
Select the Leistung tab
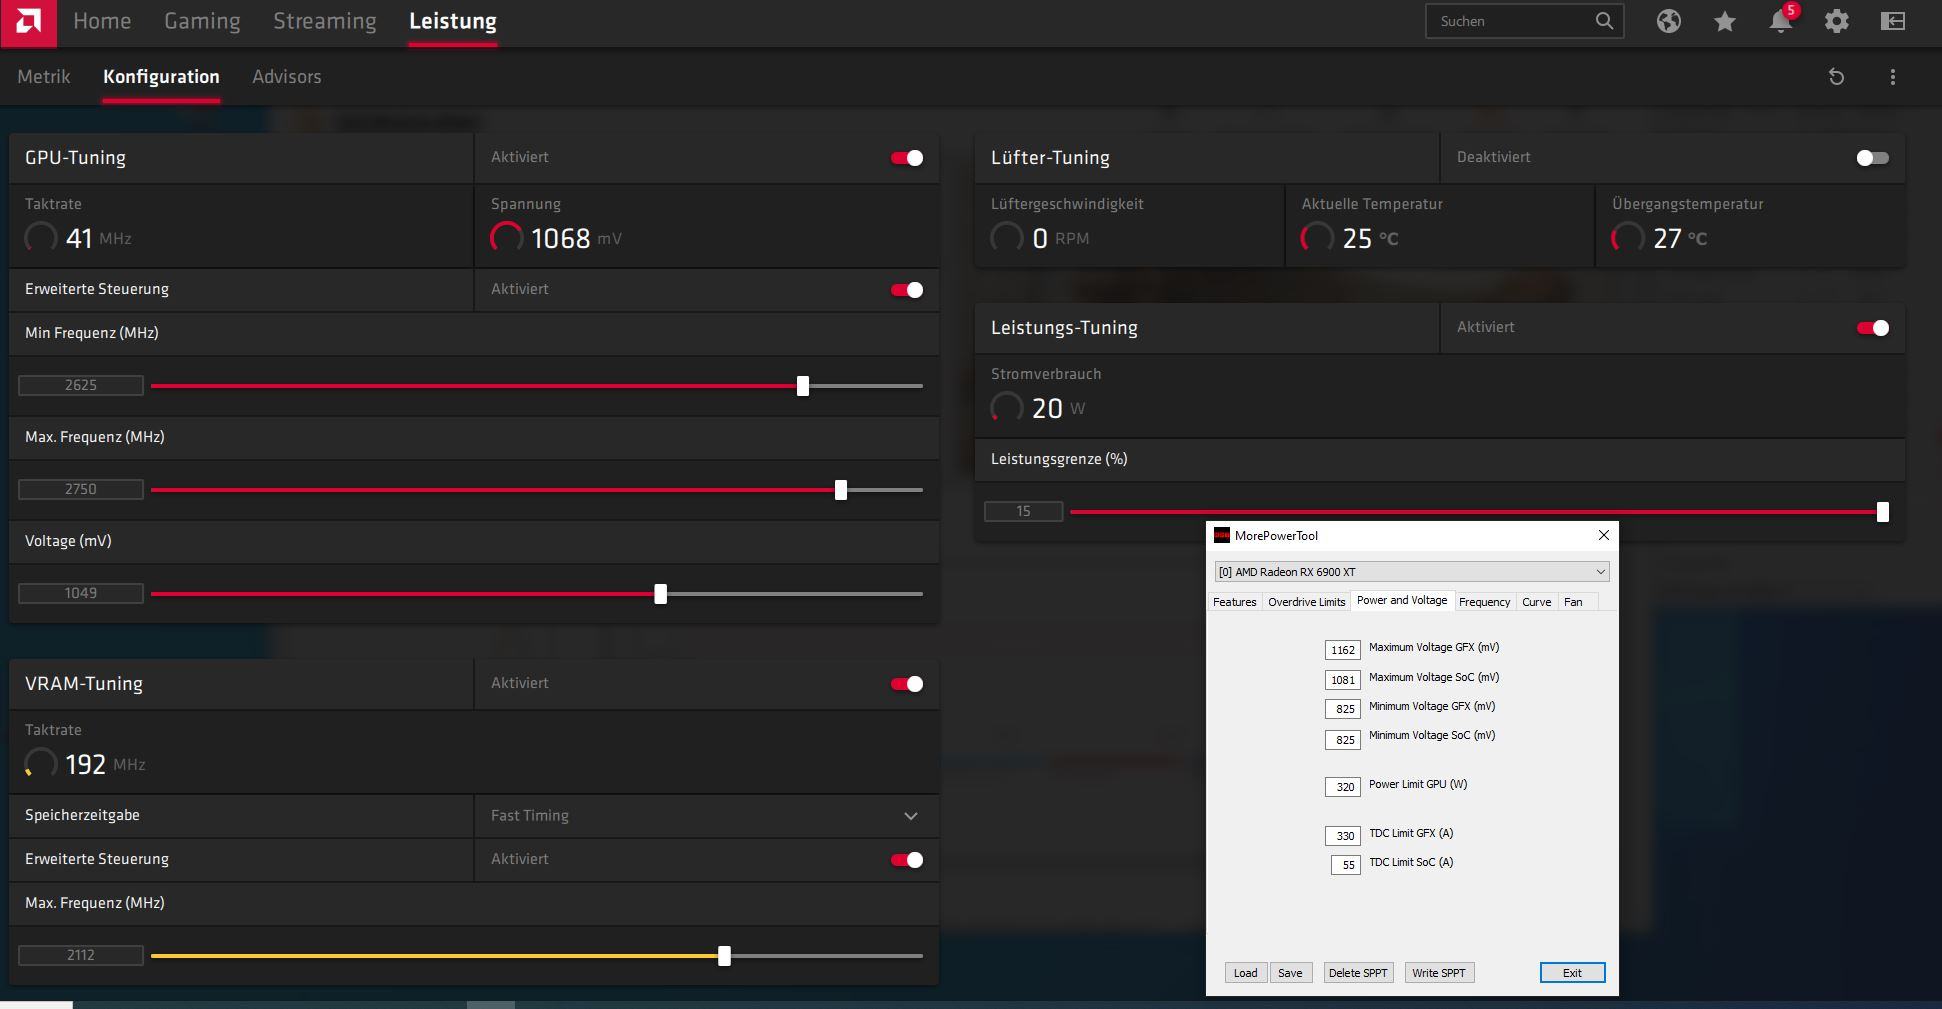(453, 21)
